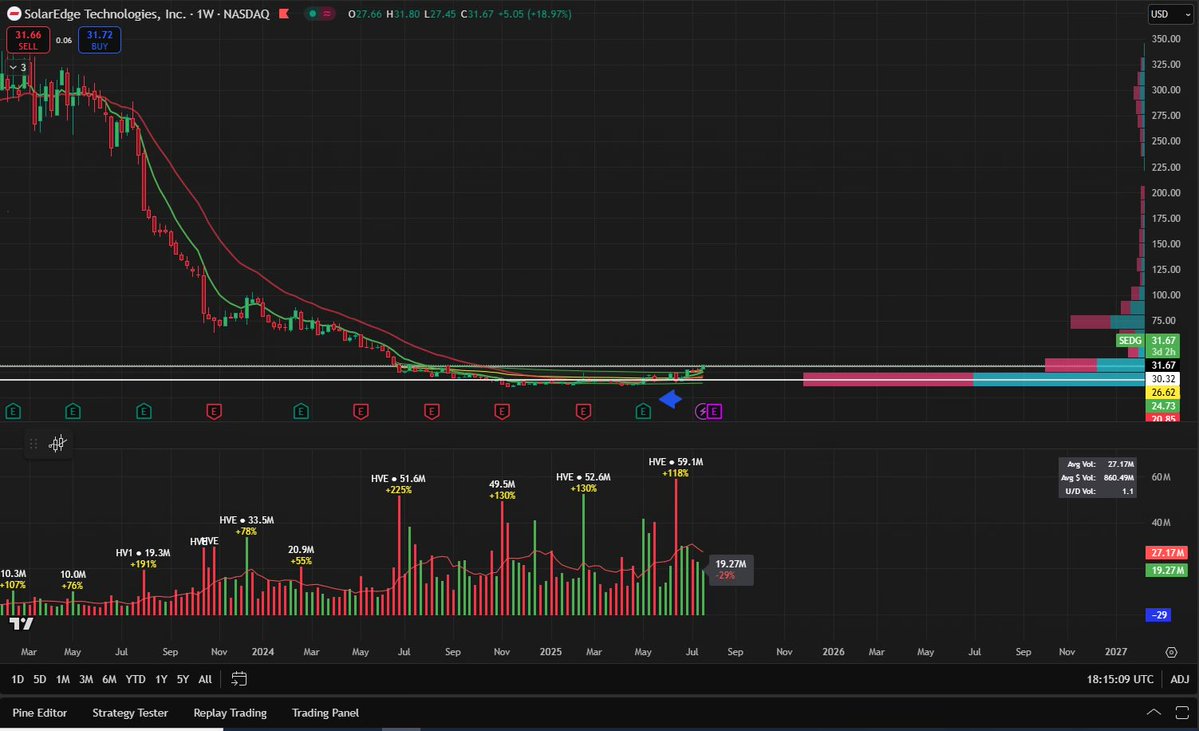Open the candlestick pane object icon
This screenshot has height=731, width=1199.
(x=57, y=443)
